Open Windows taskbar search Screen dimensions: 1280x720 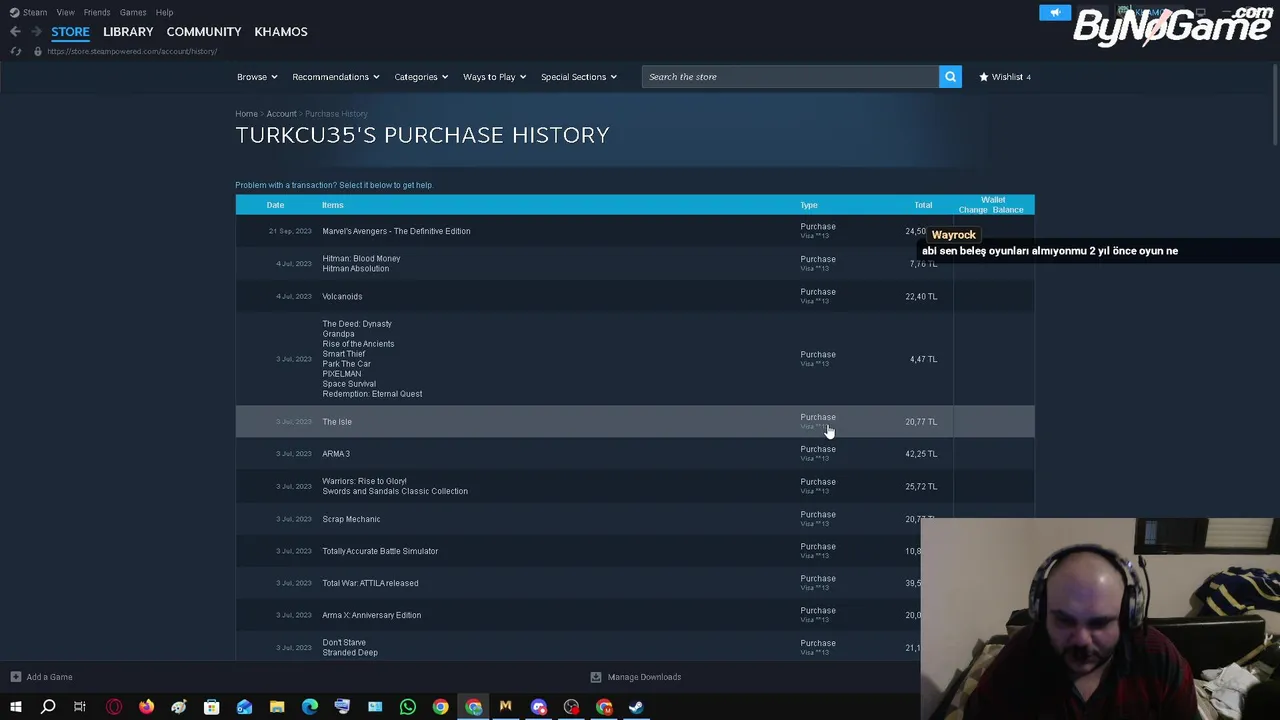pos(48,707)
